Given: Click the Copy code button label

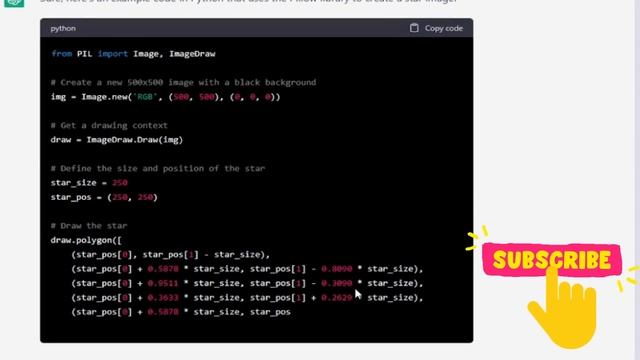Looking at the screenshot, I should point(444,28).
